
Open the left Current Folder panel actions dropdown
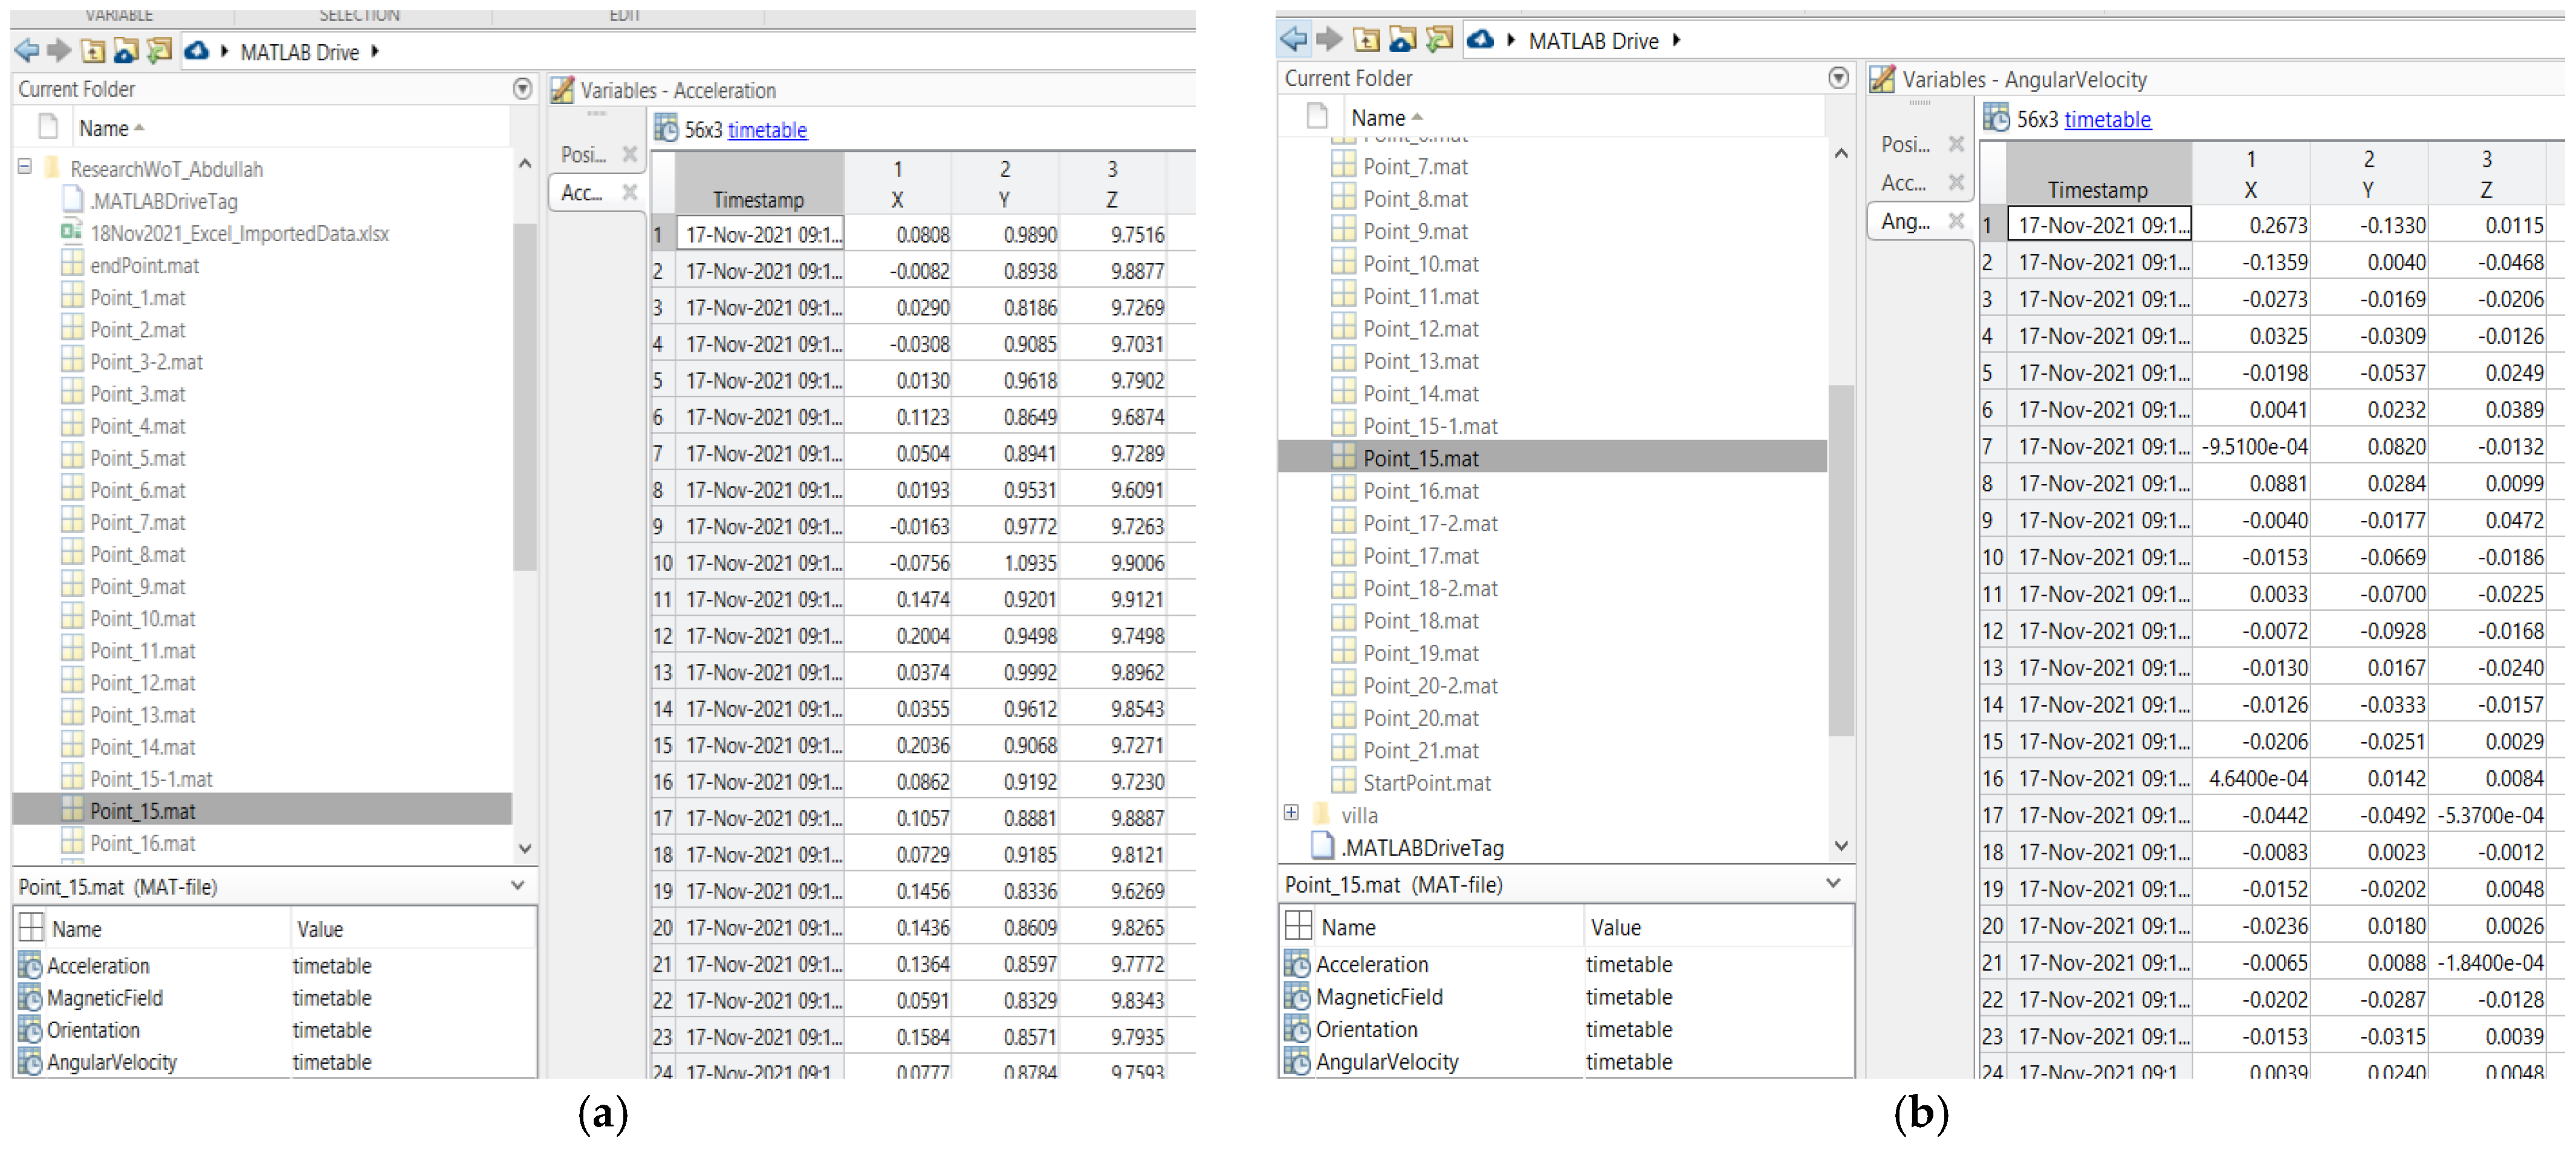pyautogui.click(x=522, y=89)
